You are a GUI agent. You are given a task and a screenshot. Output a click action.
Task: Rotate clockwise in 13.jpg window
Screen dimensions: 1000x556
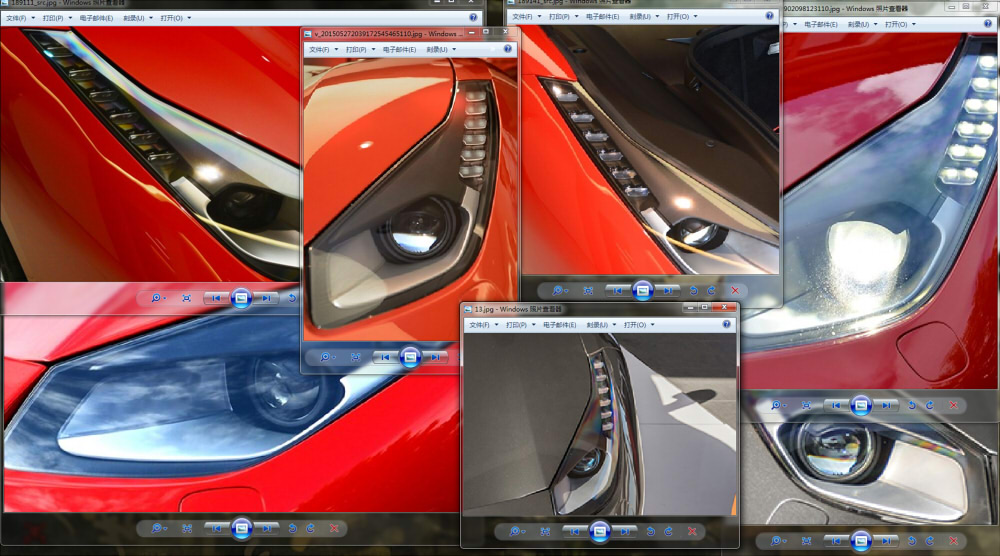[668, 531]
